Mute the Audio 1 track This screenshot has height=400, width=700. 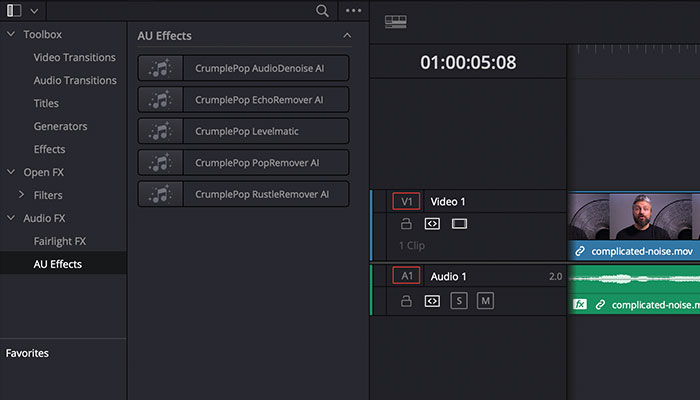click(485, 301)
